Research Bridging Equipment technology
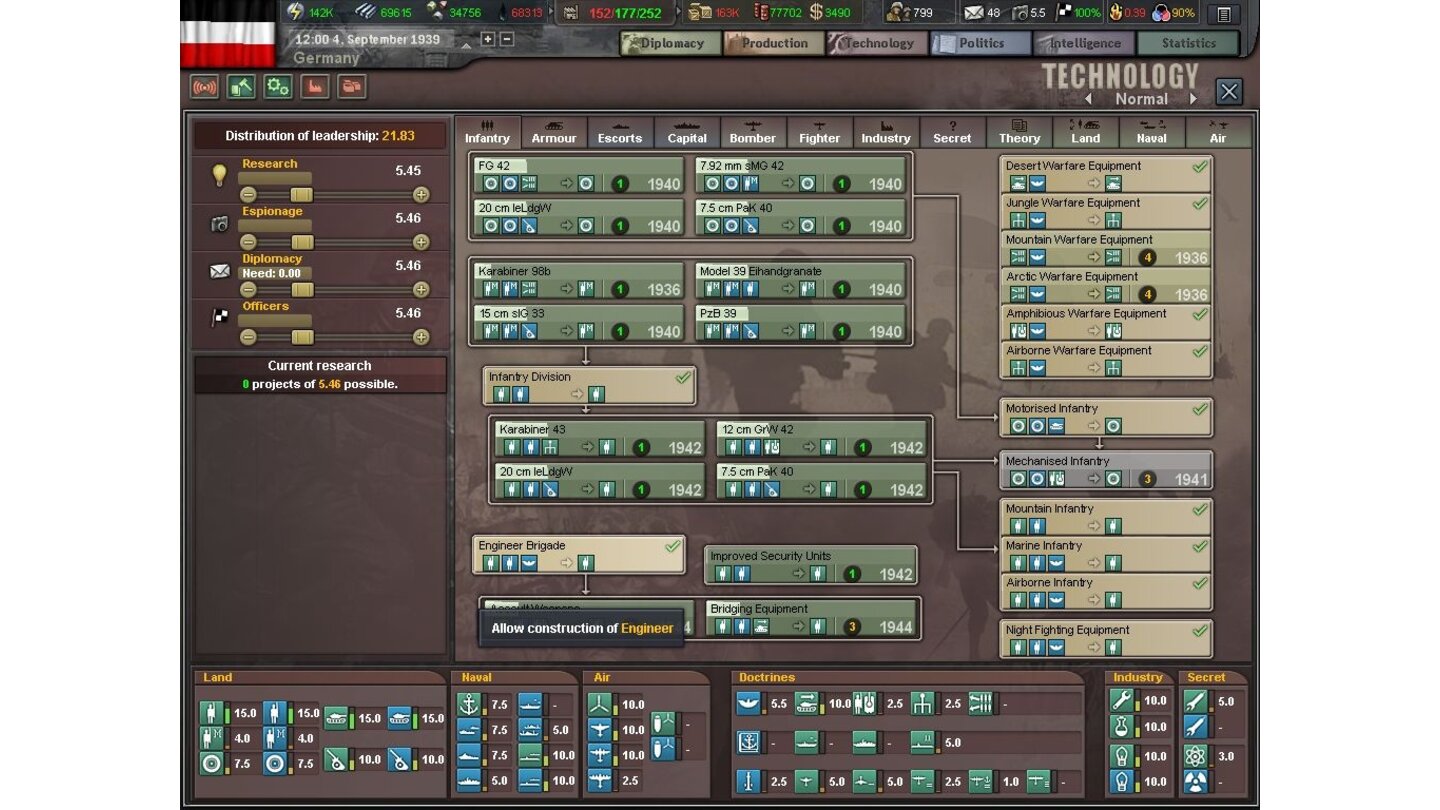The height and width of the screenshot is (810, 1440). (x=811, y=618)
